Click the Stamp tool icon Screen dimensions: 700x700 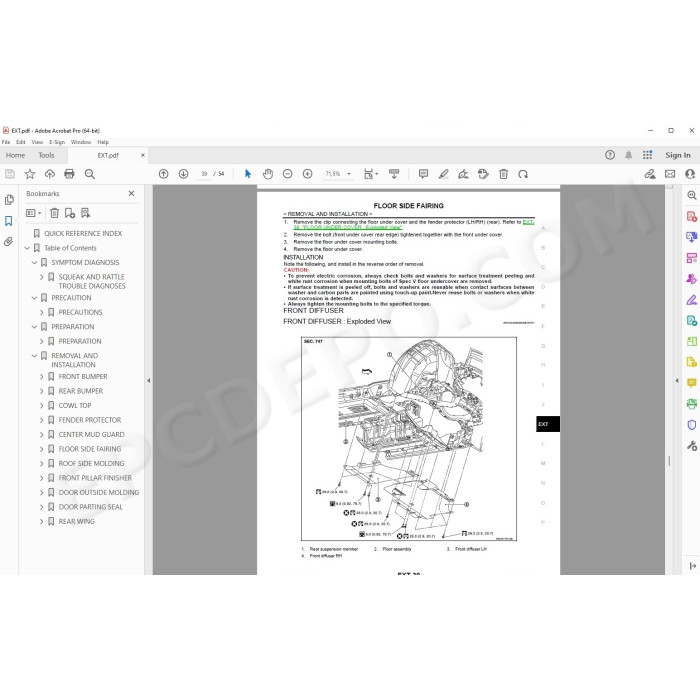483,174
